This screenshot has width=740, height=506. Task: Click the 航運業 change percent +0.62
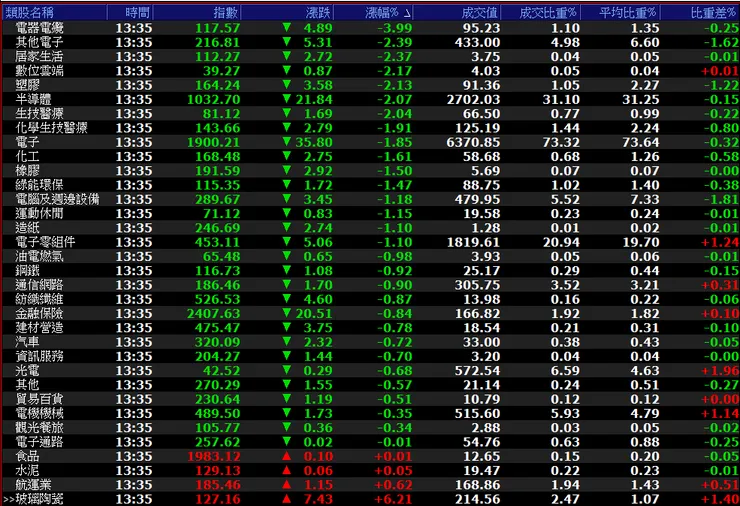393,485
